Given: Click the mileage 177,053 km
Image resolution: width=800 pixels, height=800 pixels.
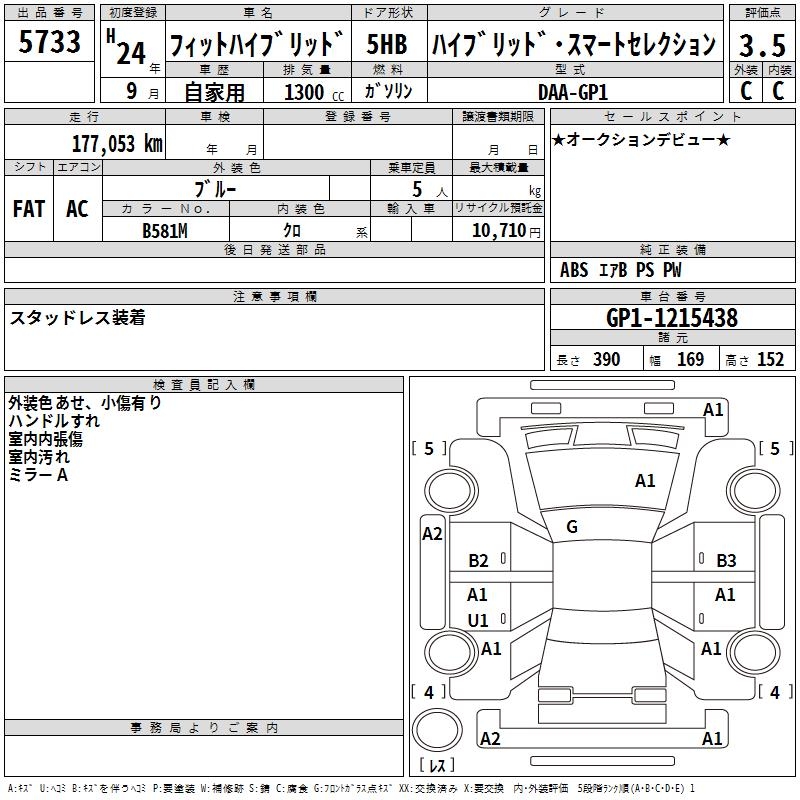Looking at the screenshot, I should click(117, 144).
